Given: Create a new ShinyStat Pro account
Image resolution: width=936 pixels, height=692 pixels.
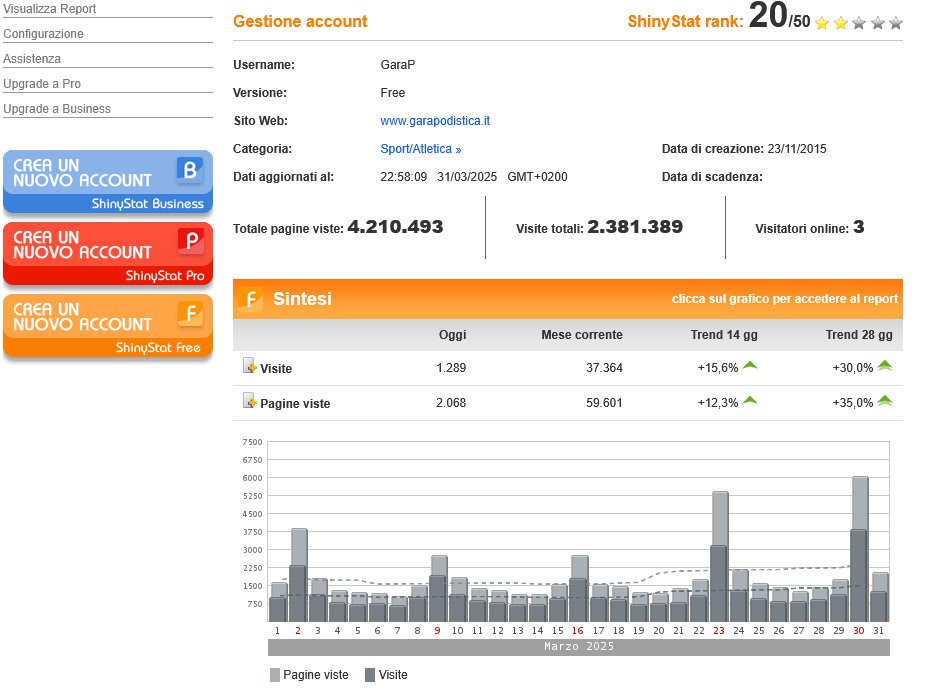Looking at the screenshot, I should click(x=108, y=254).
